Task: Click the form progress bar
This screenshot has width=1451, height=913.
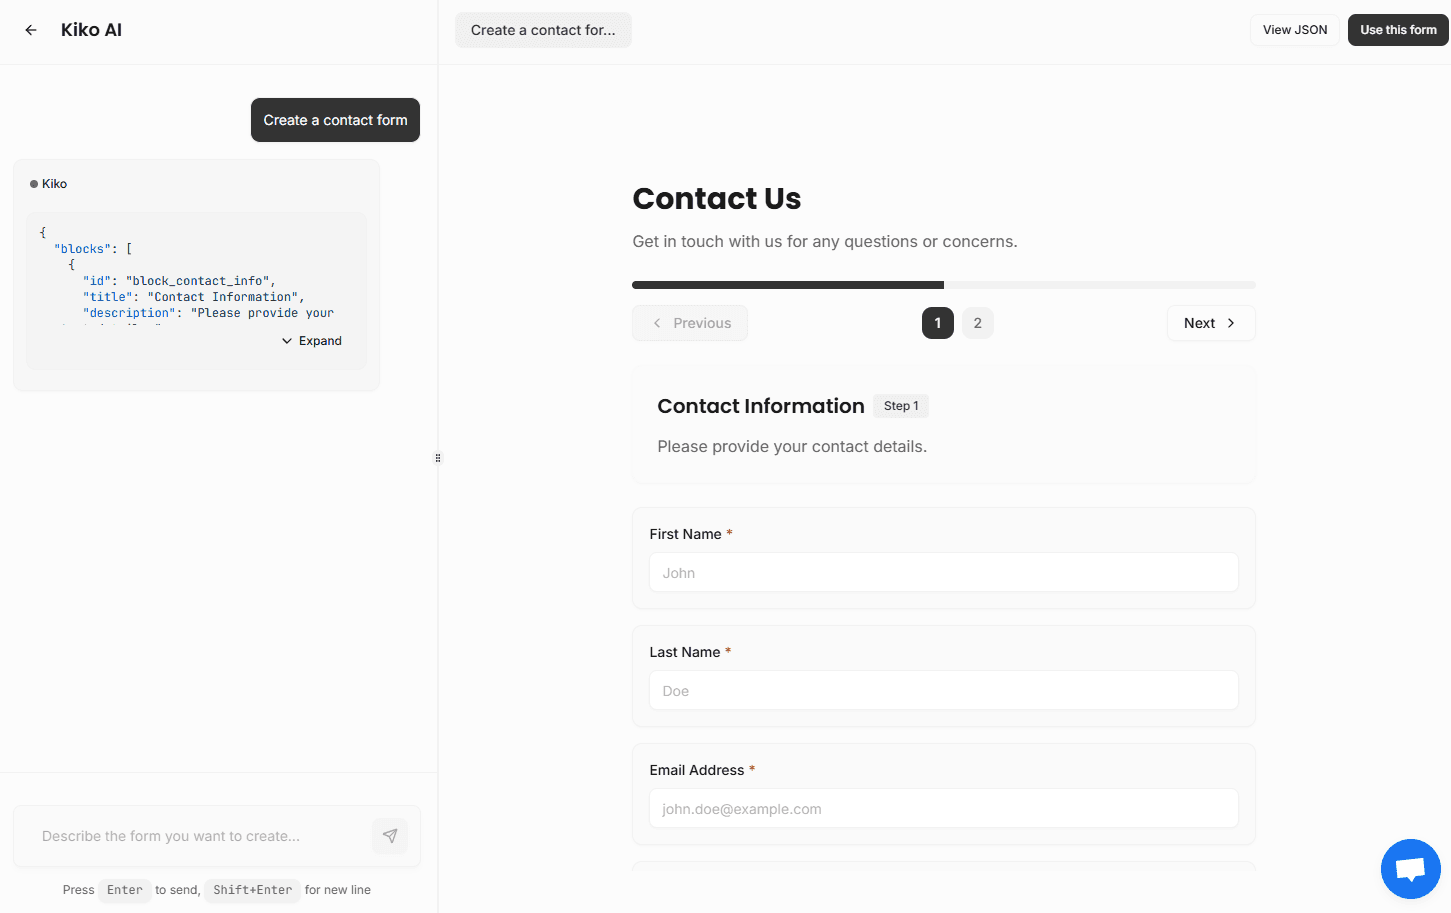Action: tap(943, 284)
